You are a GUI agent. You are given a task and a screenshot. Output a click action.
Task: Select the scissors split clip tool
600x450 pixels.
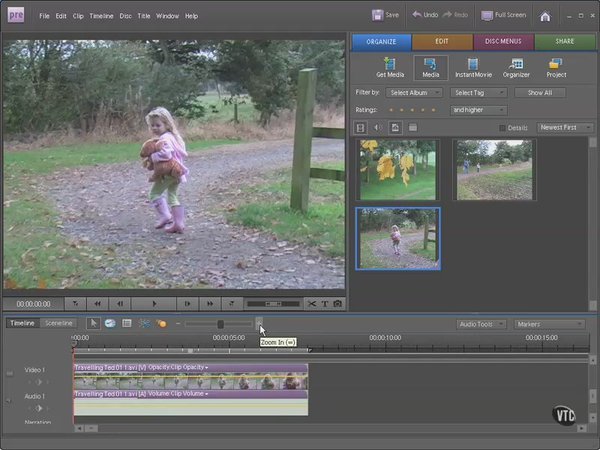[x=312, y=303]
